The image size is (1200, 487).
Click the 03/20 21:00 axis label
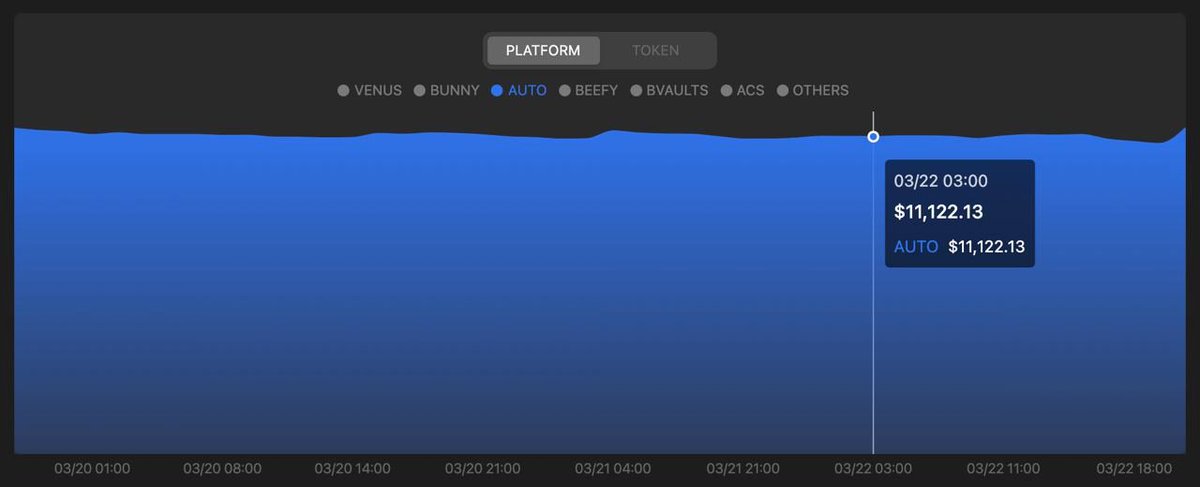coord(483,468)
